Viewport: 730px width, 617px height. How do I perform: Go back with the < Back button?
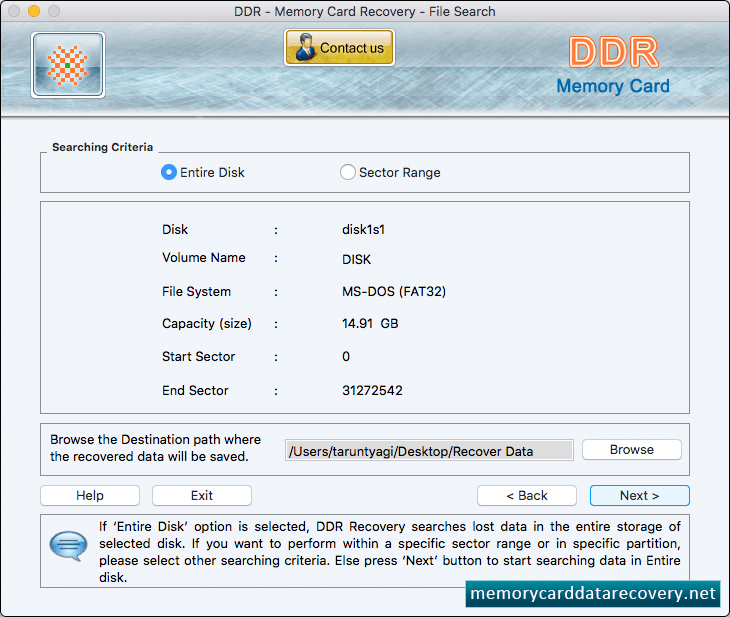[527, 495]
